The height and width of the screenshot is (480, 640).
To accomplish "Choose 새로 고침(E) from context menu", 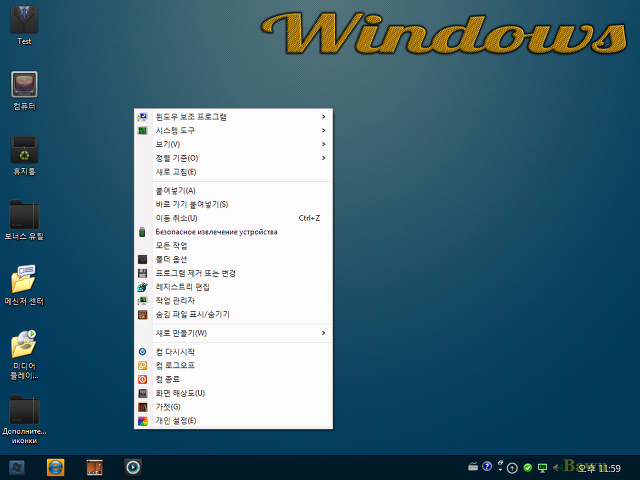I will [233, 172].
